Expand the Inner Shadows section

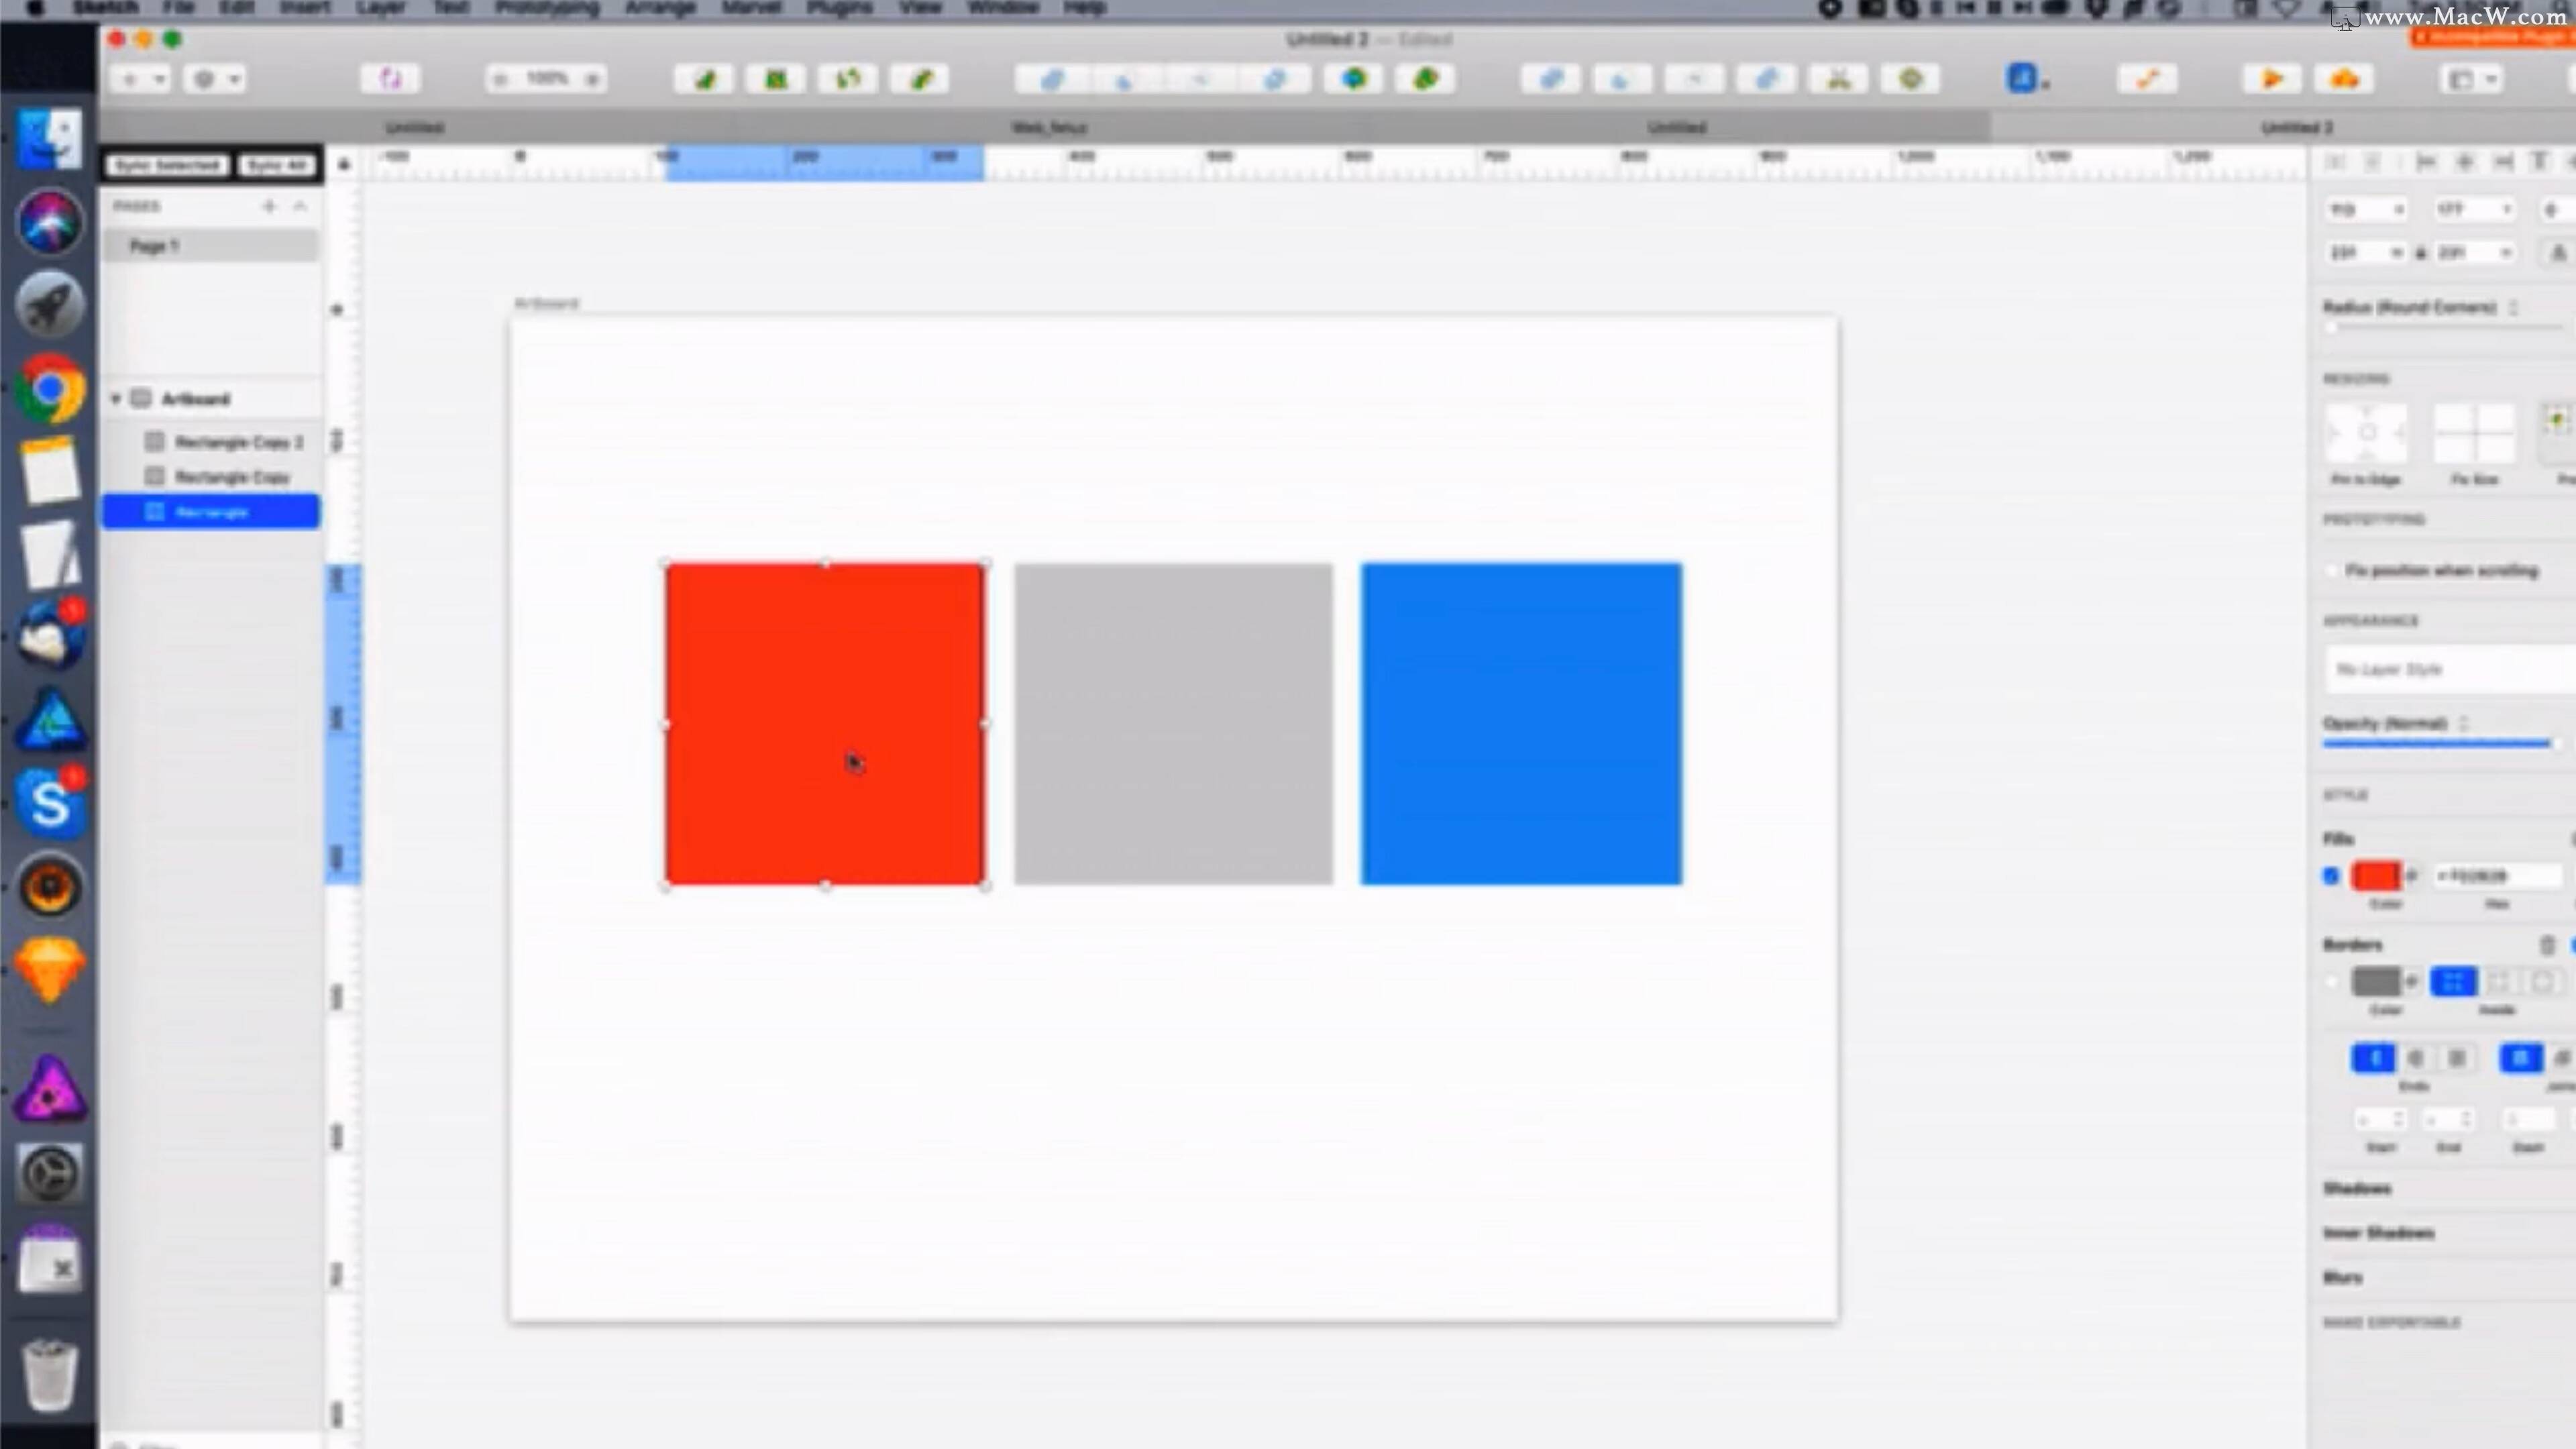point(2378,1233)
